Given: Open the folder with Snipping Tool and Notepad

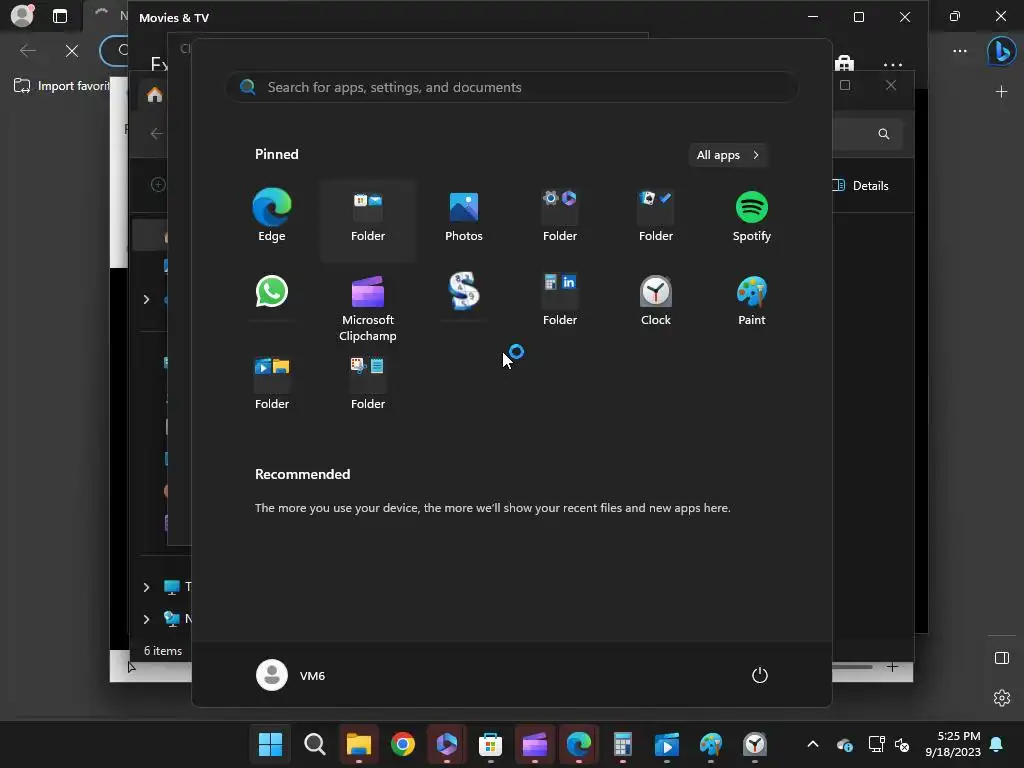Looking at the screenshot, I should coord(368,384).
